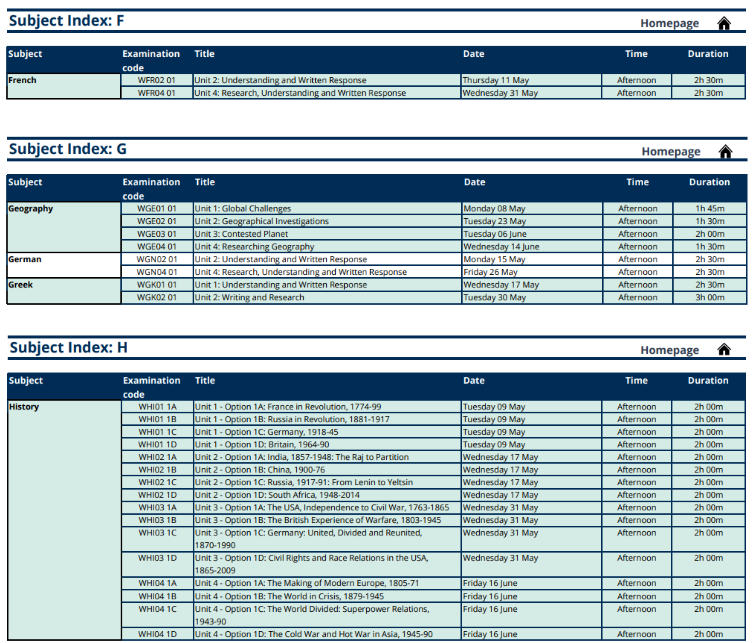Click title Option 1A: France in Revolution
This screenshot has width=755, height=643.
pos(286,407)
